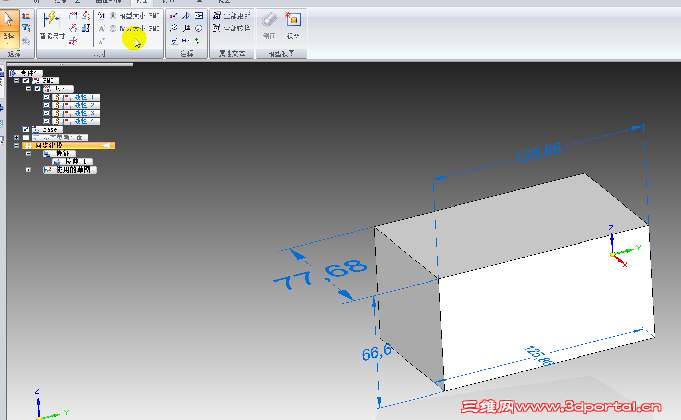Click the red scissors-like icon under the dimension icons
Screen dimensions: 681x420
[x=73, y=41]
